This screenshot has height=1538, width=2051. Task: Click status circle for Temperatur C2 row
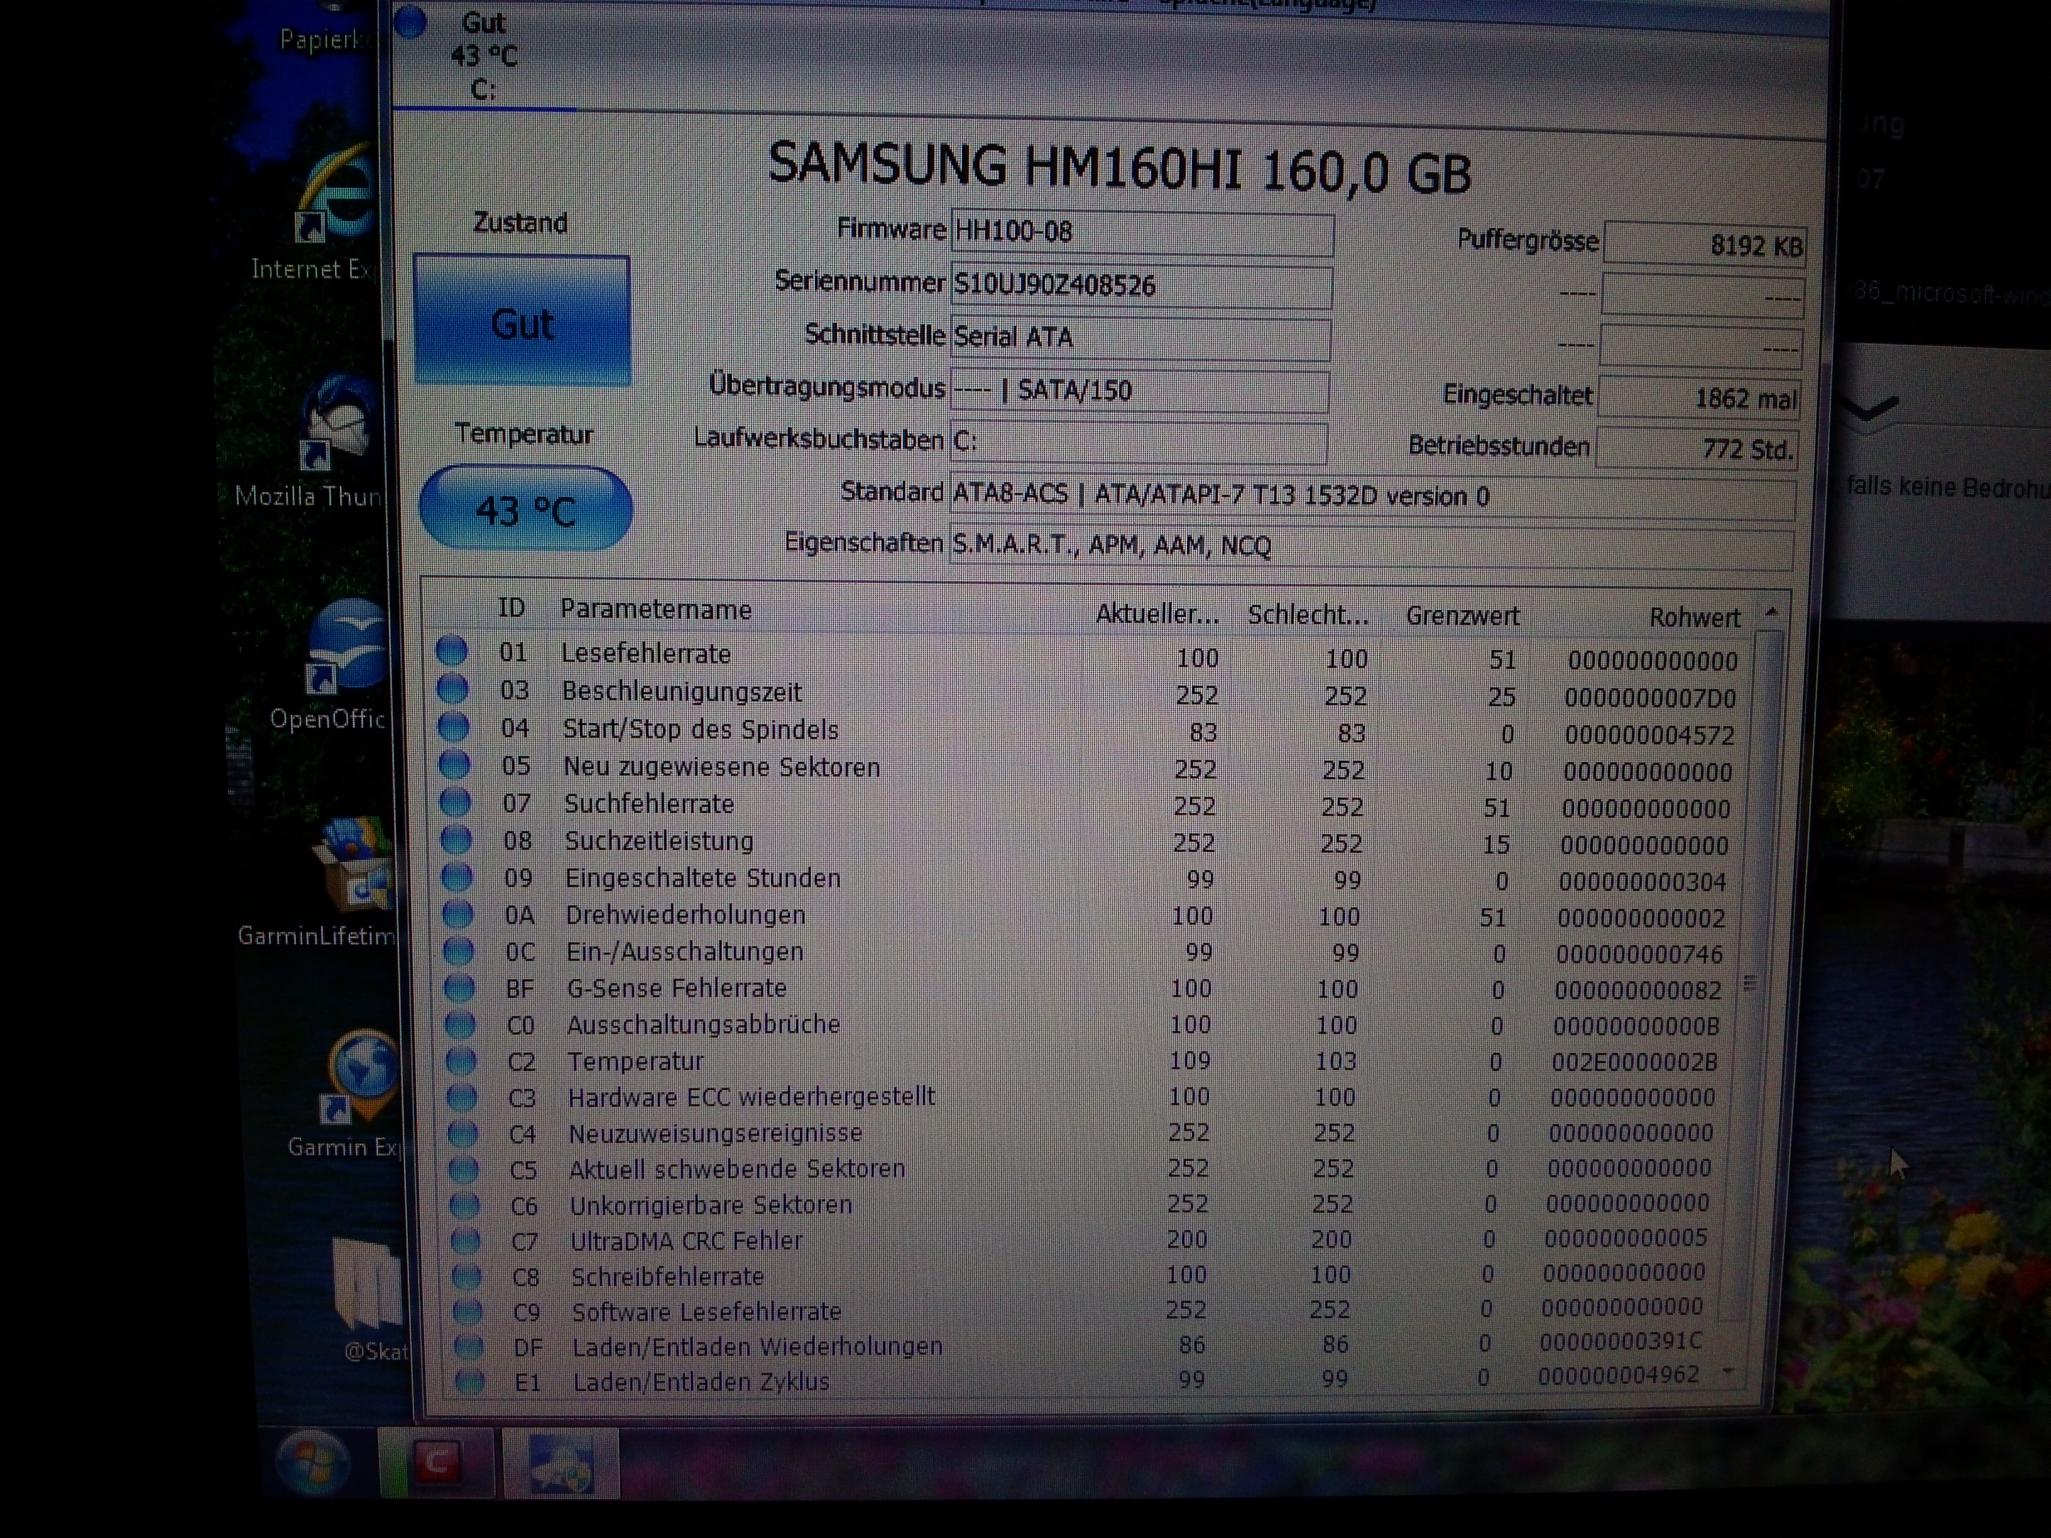[x=461, y=1060]
